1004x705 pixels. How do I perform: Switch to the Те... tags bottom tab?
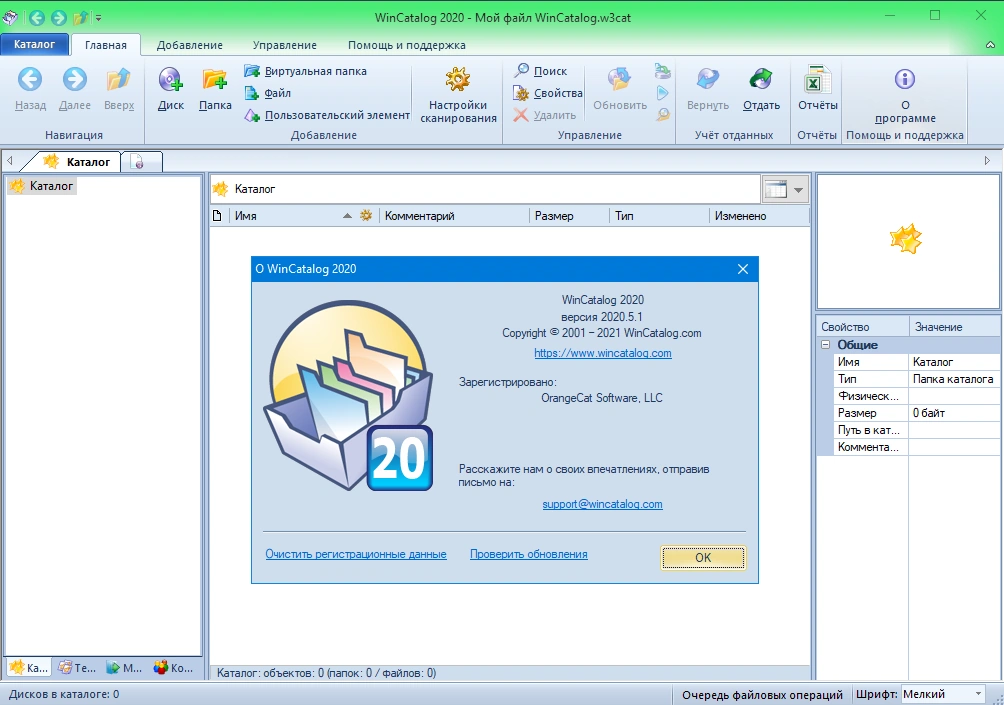click(x=77, y=668)
